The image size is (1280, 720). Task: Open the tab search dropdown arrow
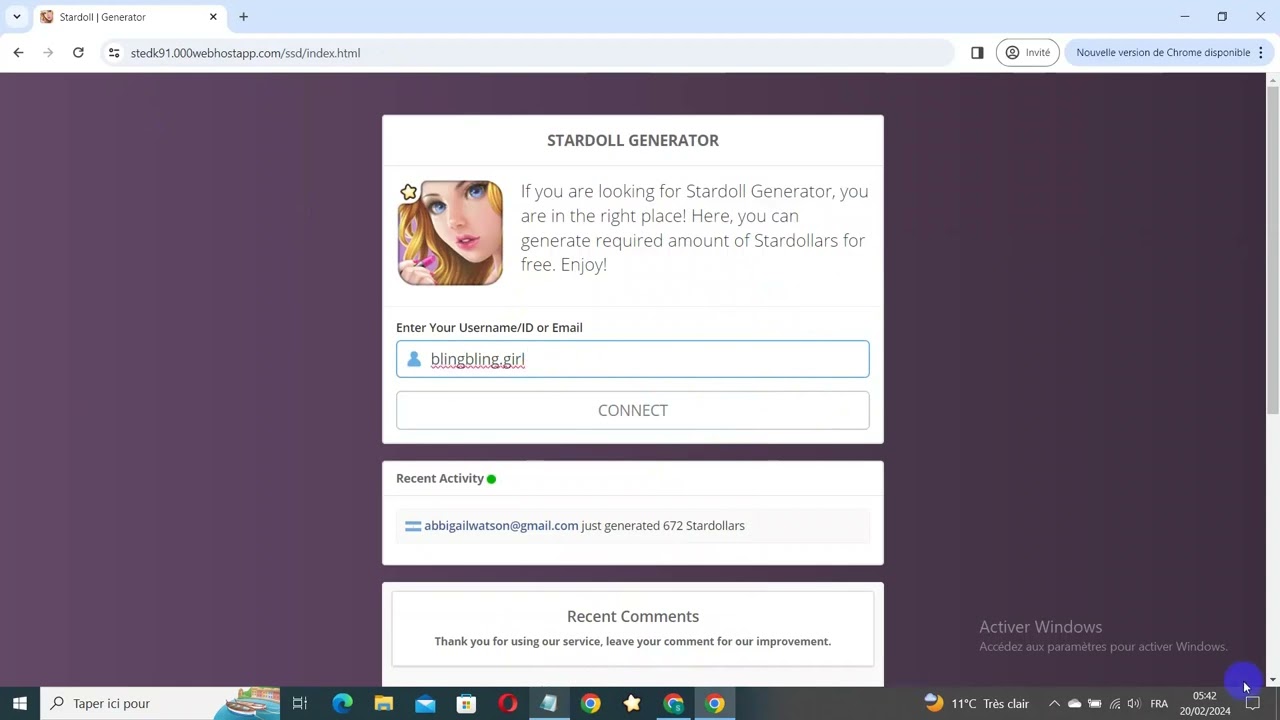(16, 17)
